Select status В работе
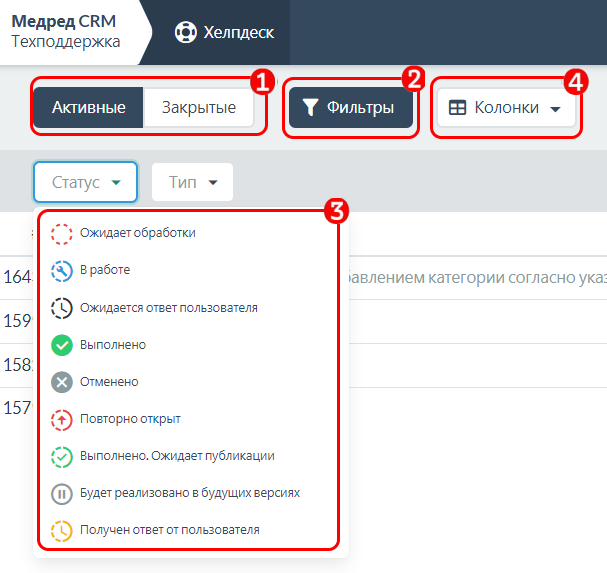The height and width of the screenshot is (573, 607). 189,270
